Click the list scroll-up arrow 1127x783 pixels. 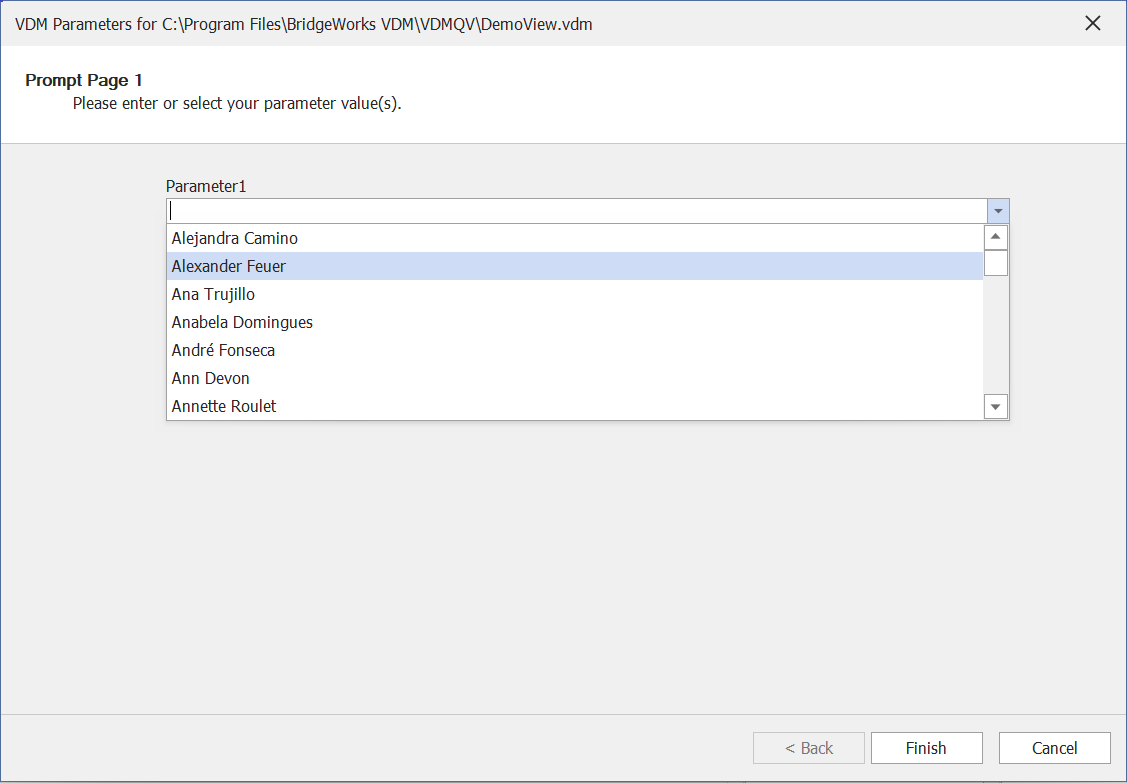click(x=995, y=237)
